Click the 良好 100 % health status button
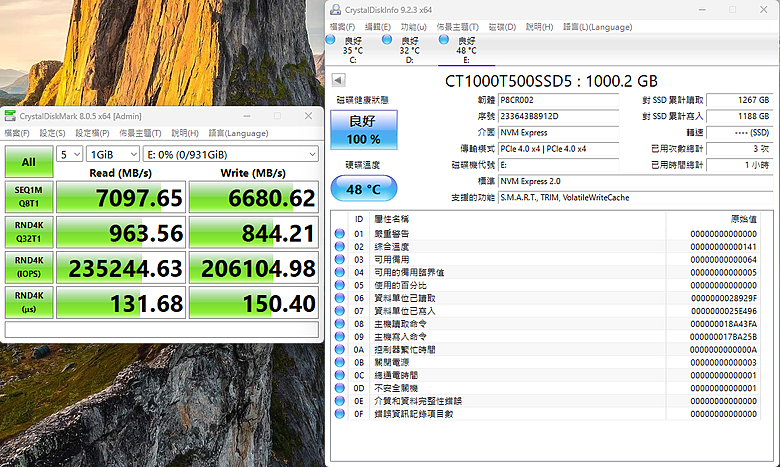This screenshot has height=467, width=780. point(364,130)
